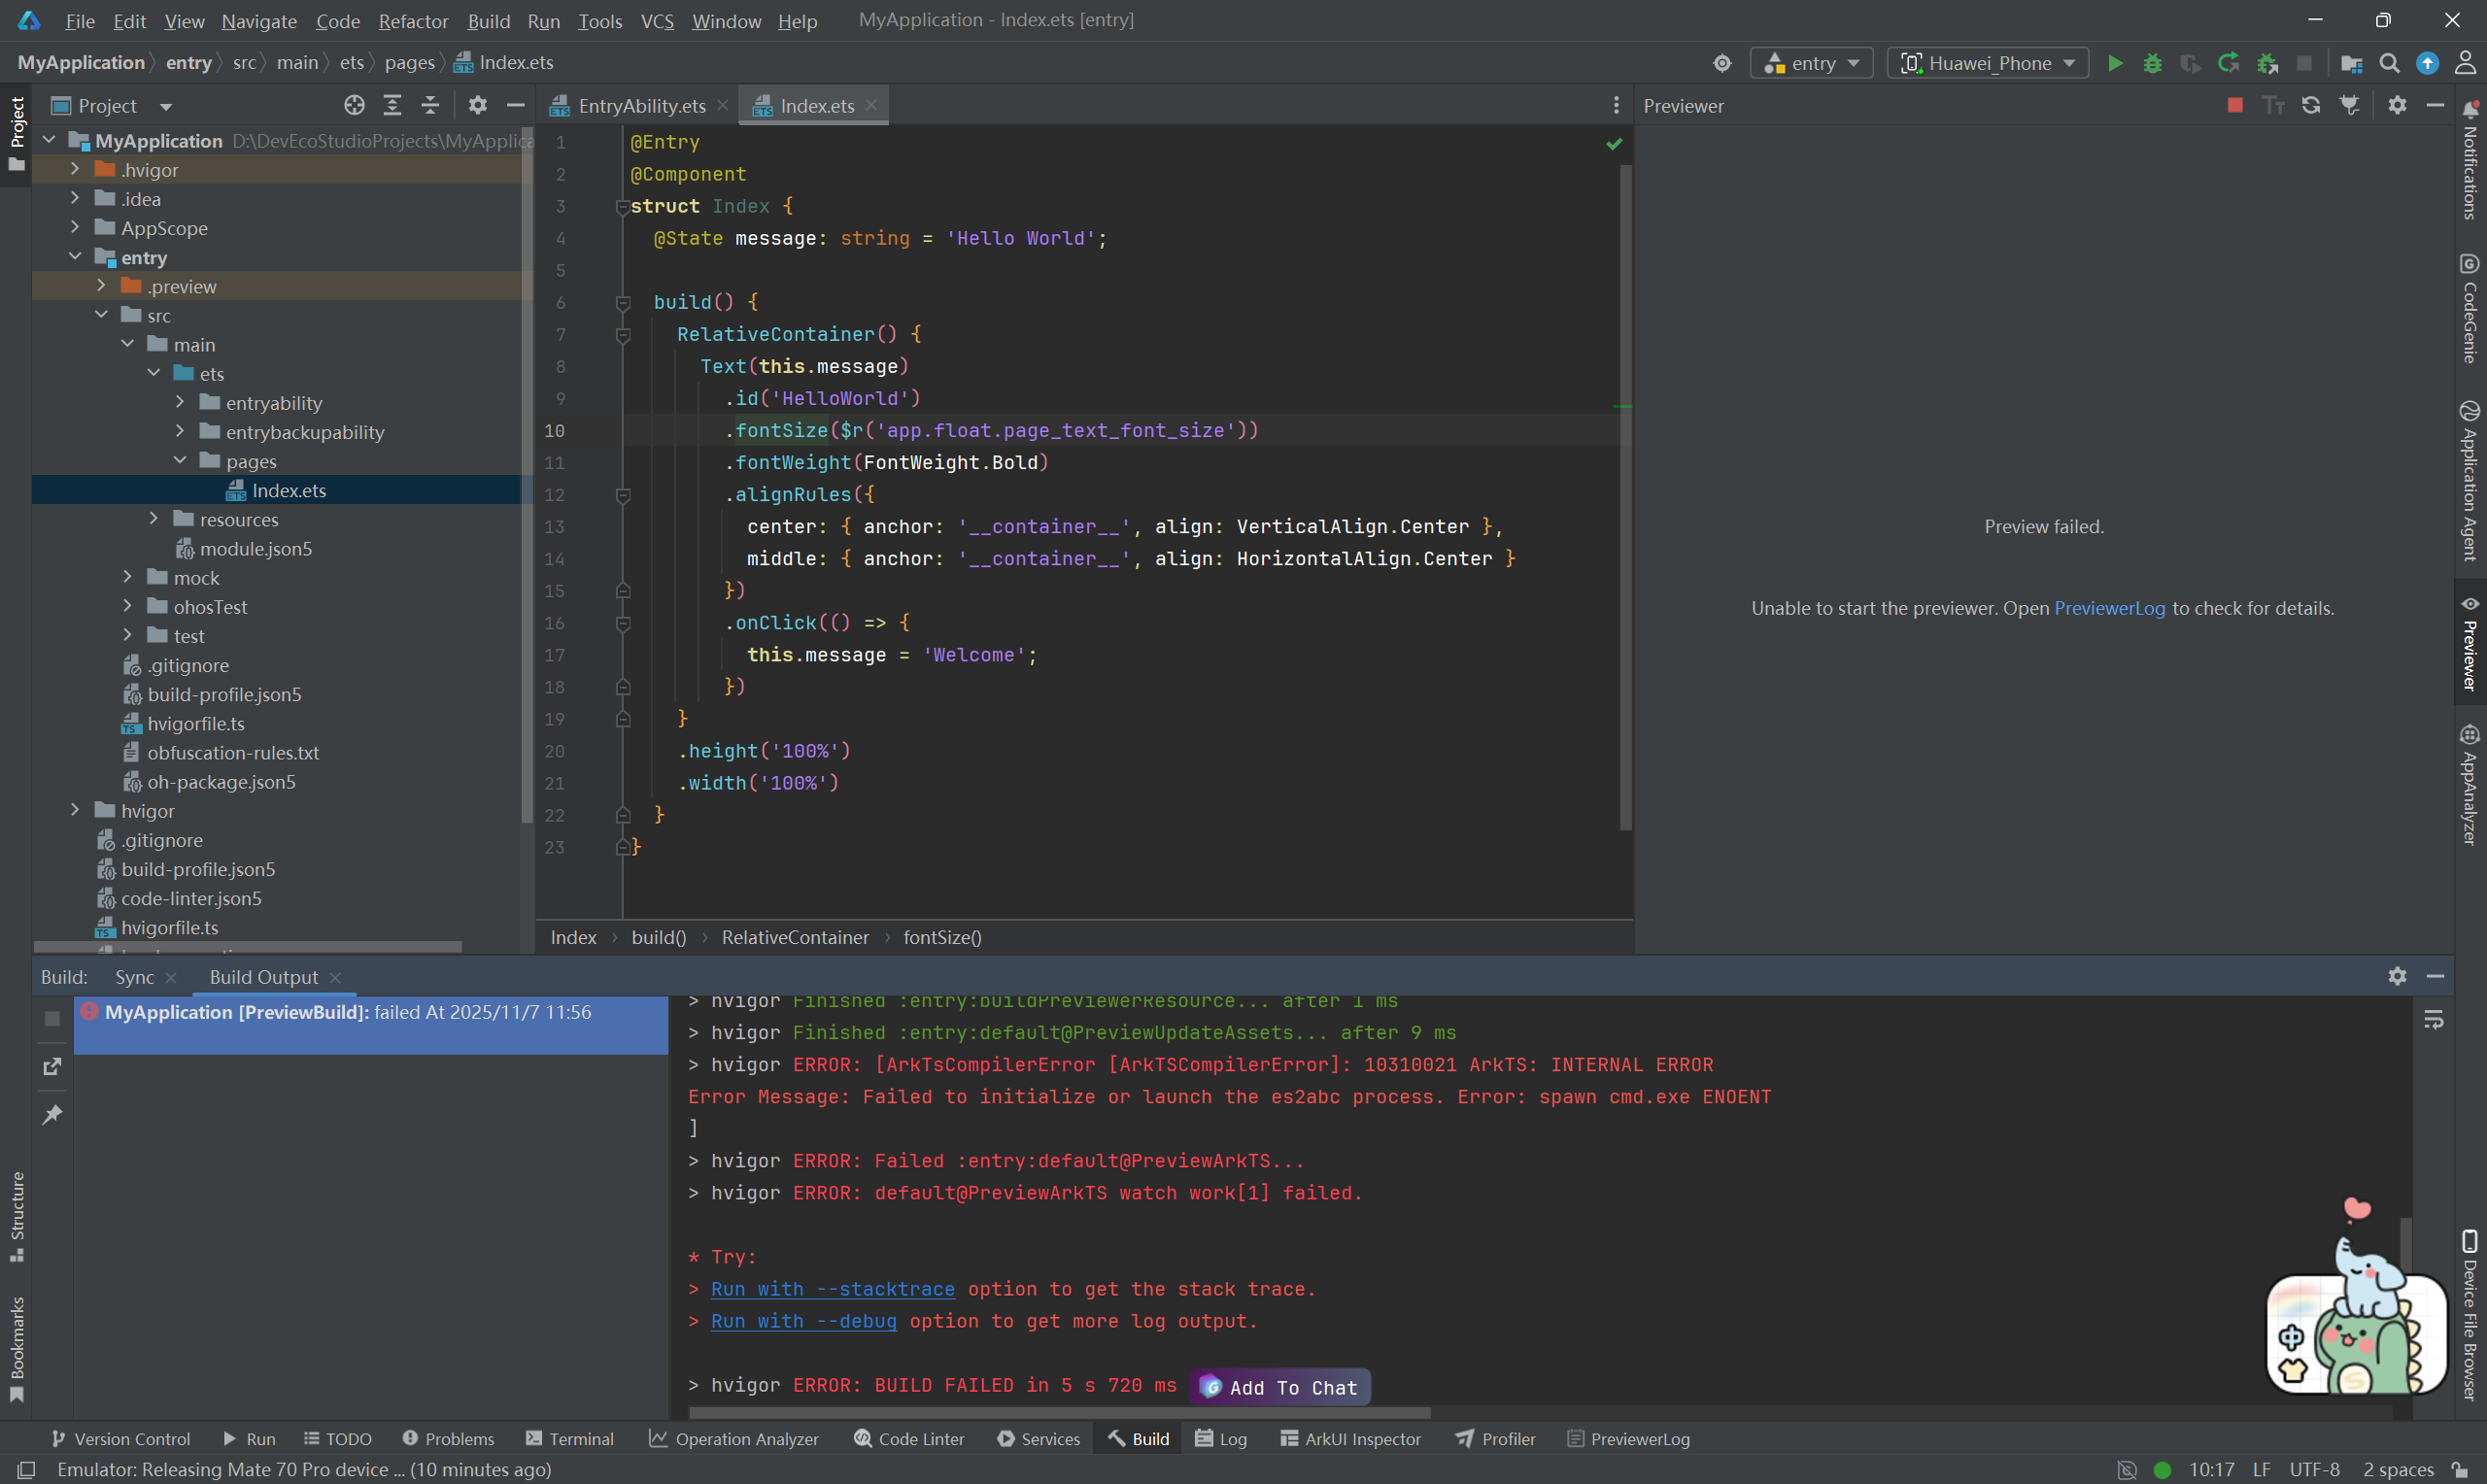Image resolution: width=2487 pixels, height=1484 pixels.
Task: Expand the resources folder
Action: pyautogui.click(x=154, y=519)
